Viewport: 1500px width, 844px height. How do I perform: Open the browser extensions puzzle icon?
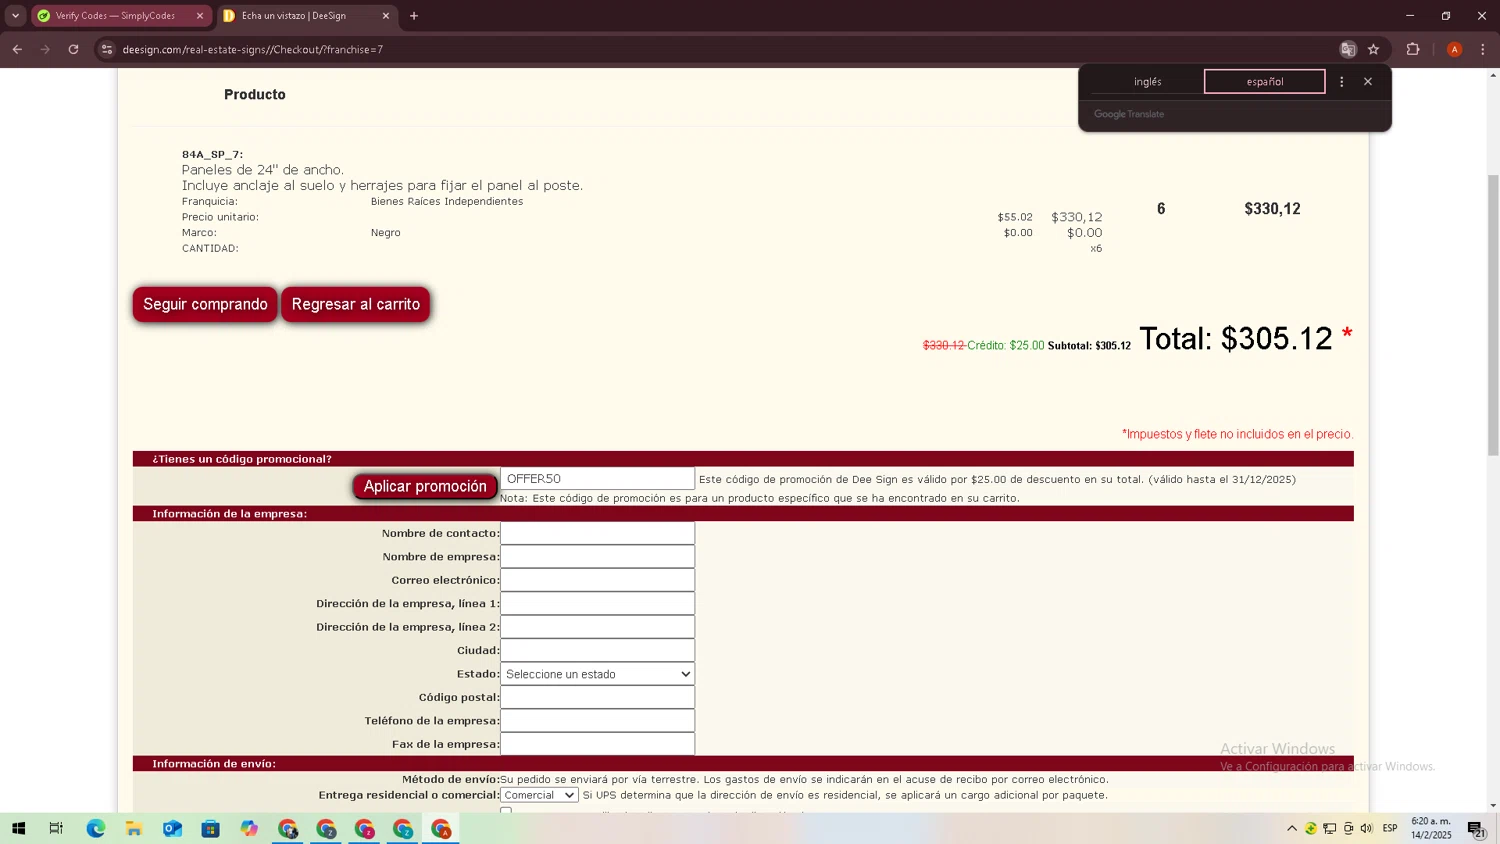click(1413, 49)
